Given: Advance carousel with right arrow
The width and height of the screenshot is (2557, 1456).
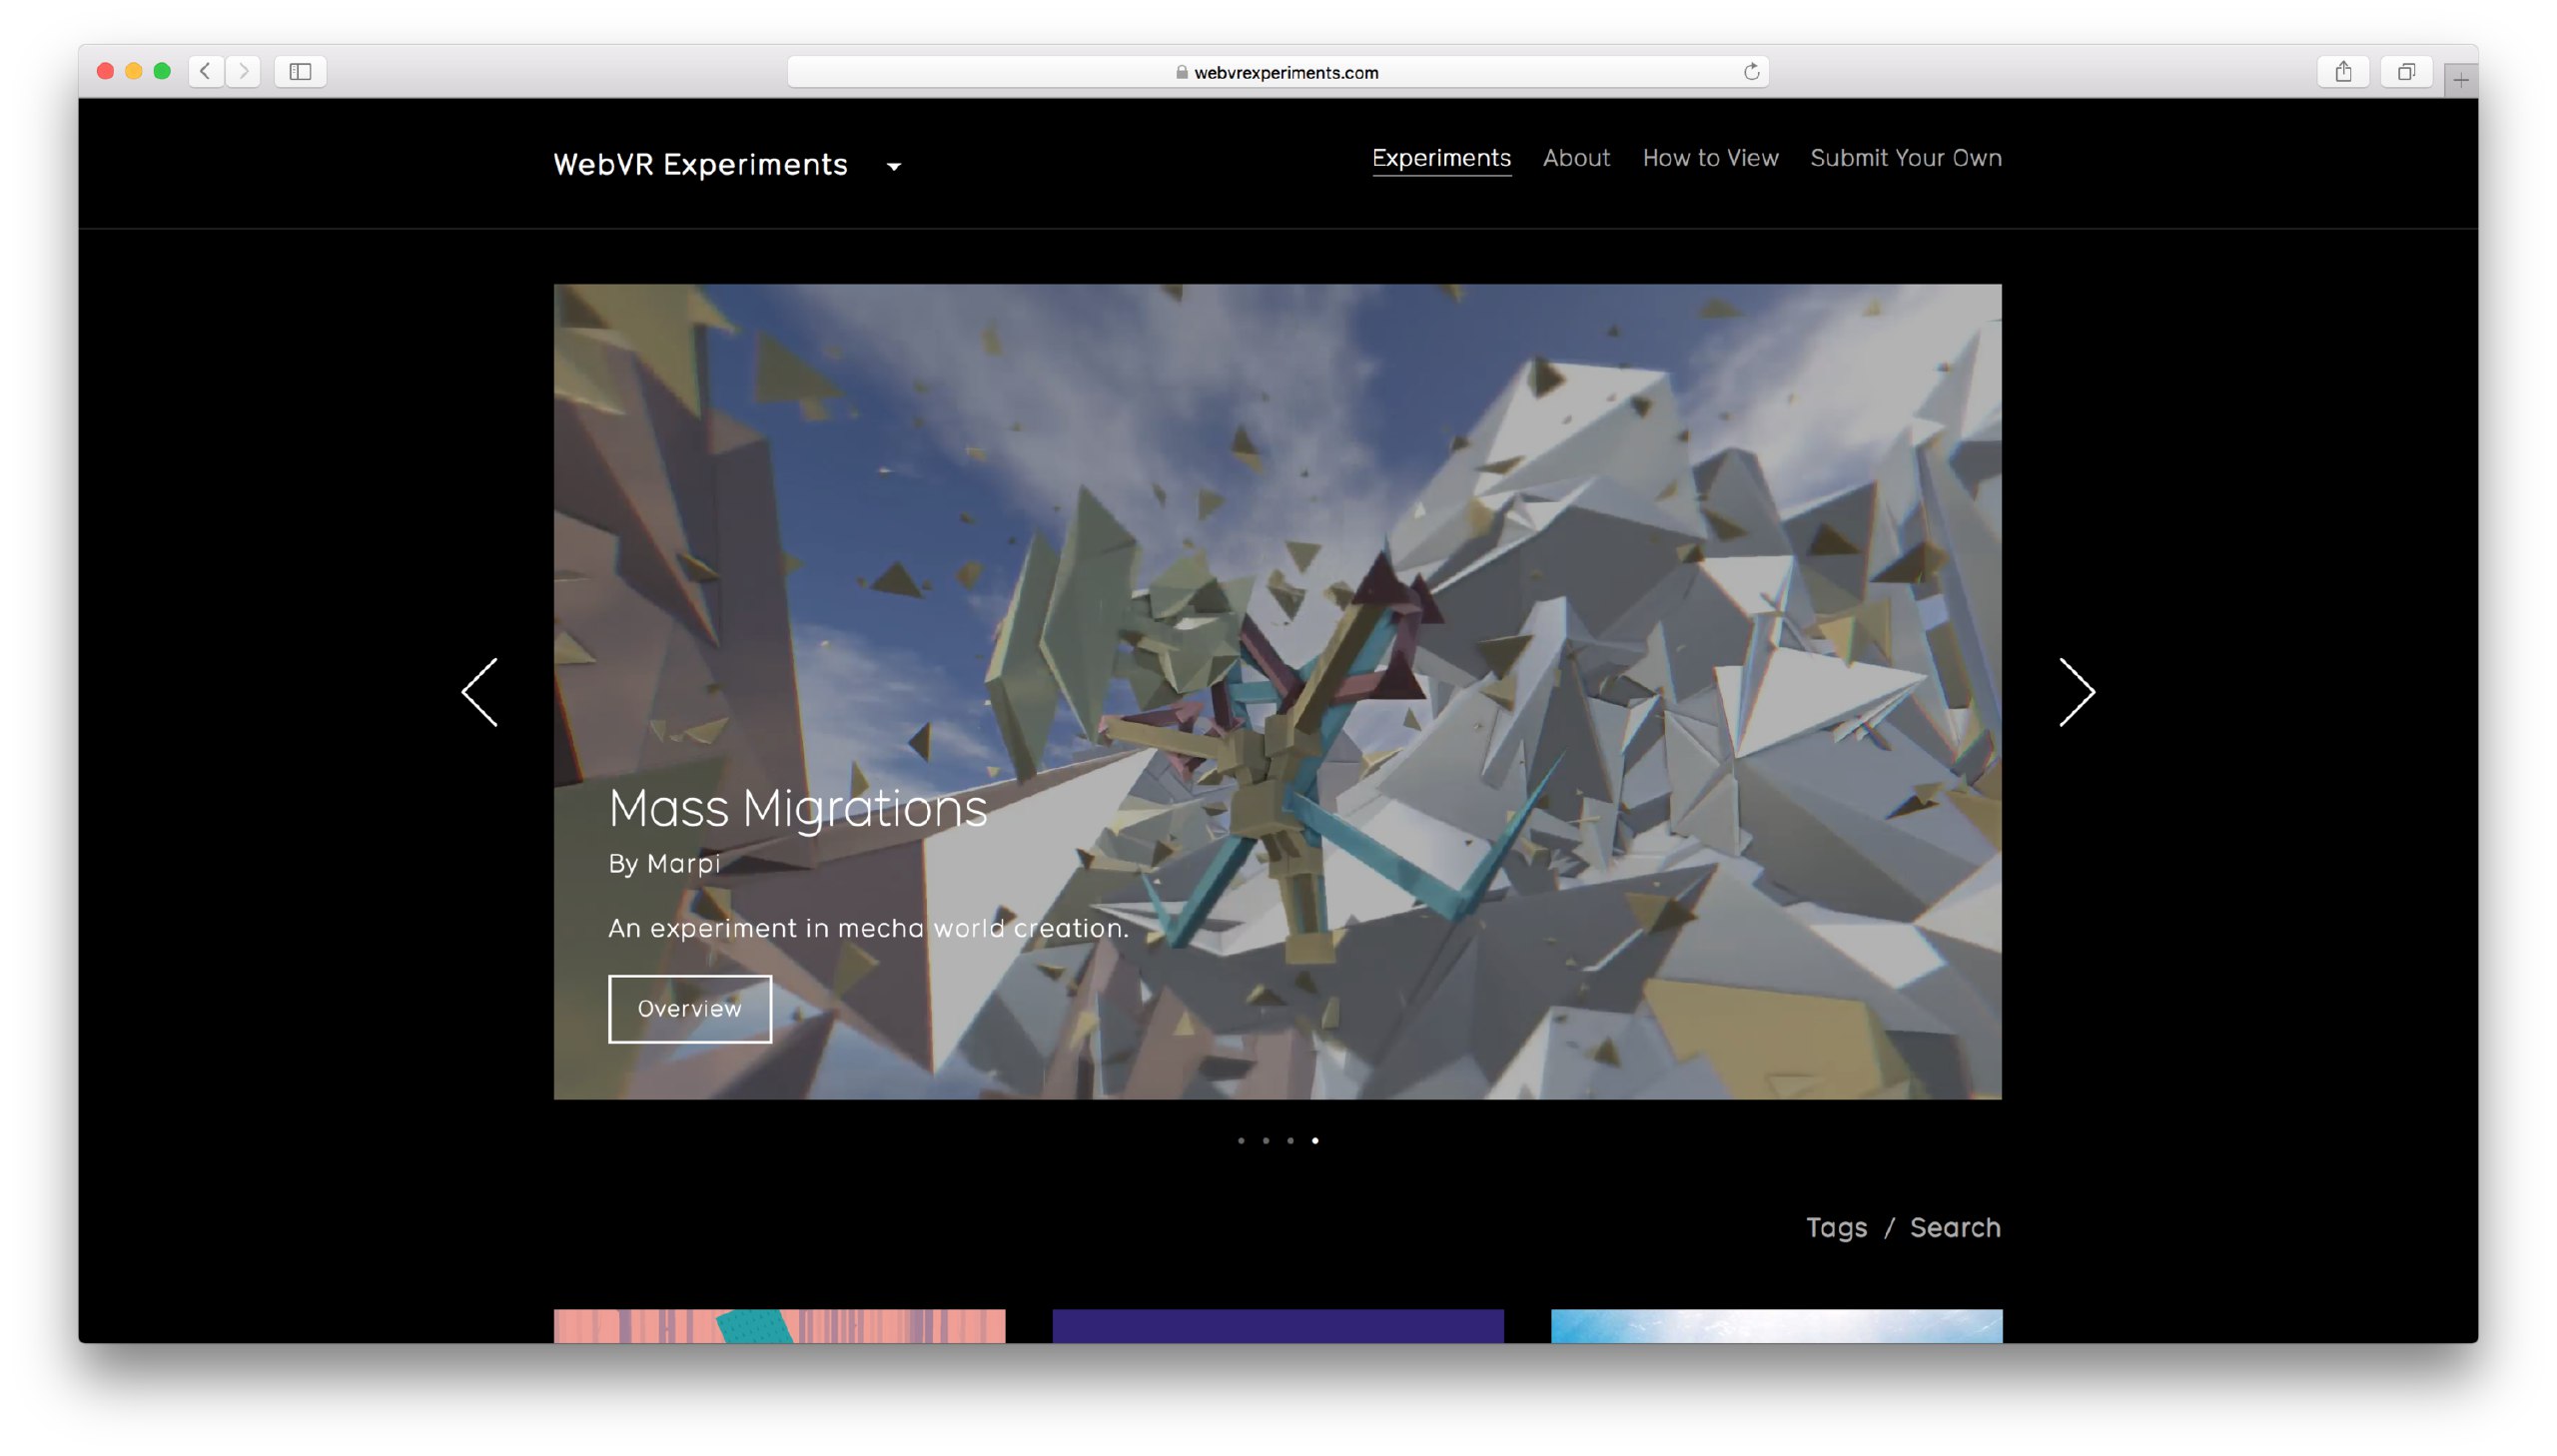Looking at the screenshot, I should point(2077,692).
